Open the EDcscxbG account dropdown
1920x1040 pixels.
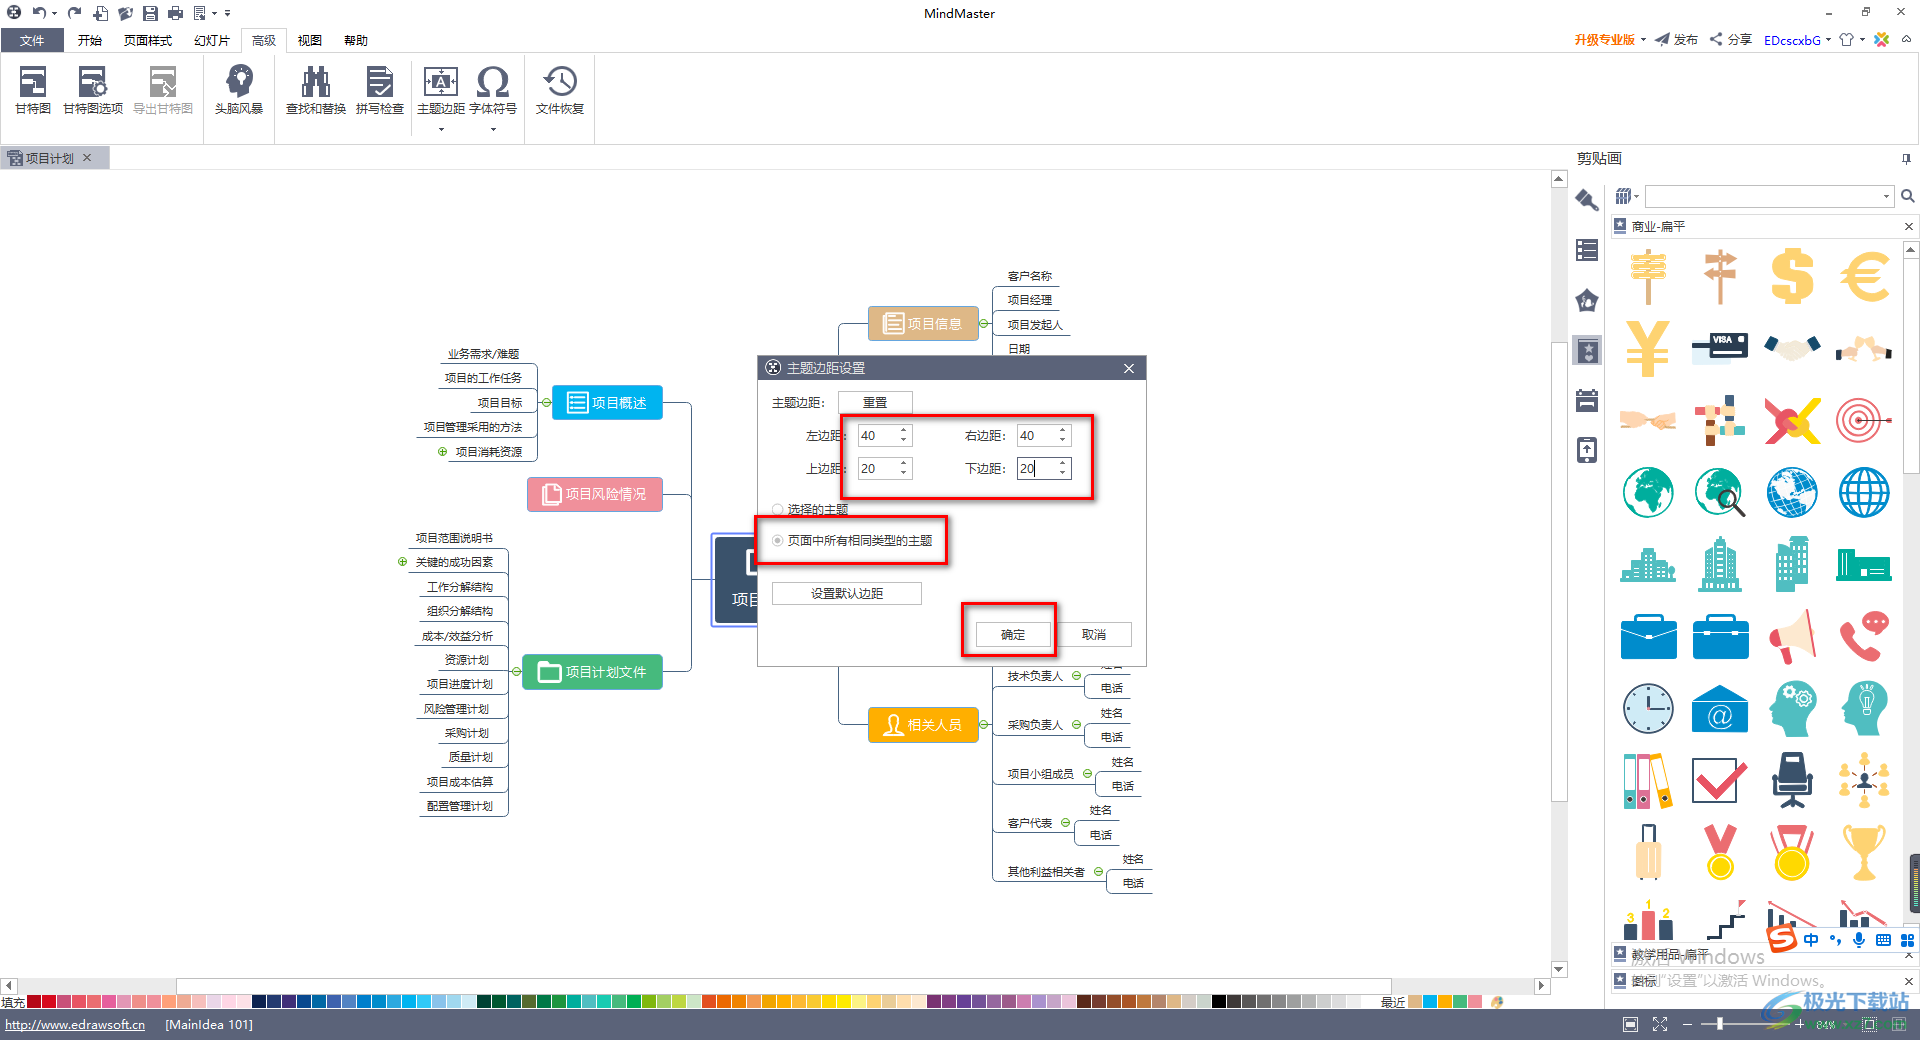(x=1797, y=40)
